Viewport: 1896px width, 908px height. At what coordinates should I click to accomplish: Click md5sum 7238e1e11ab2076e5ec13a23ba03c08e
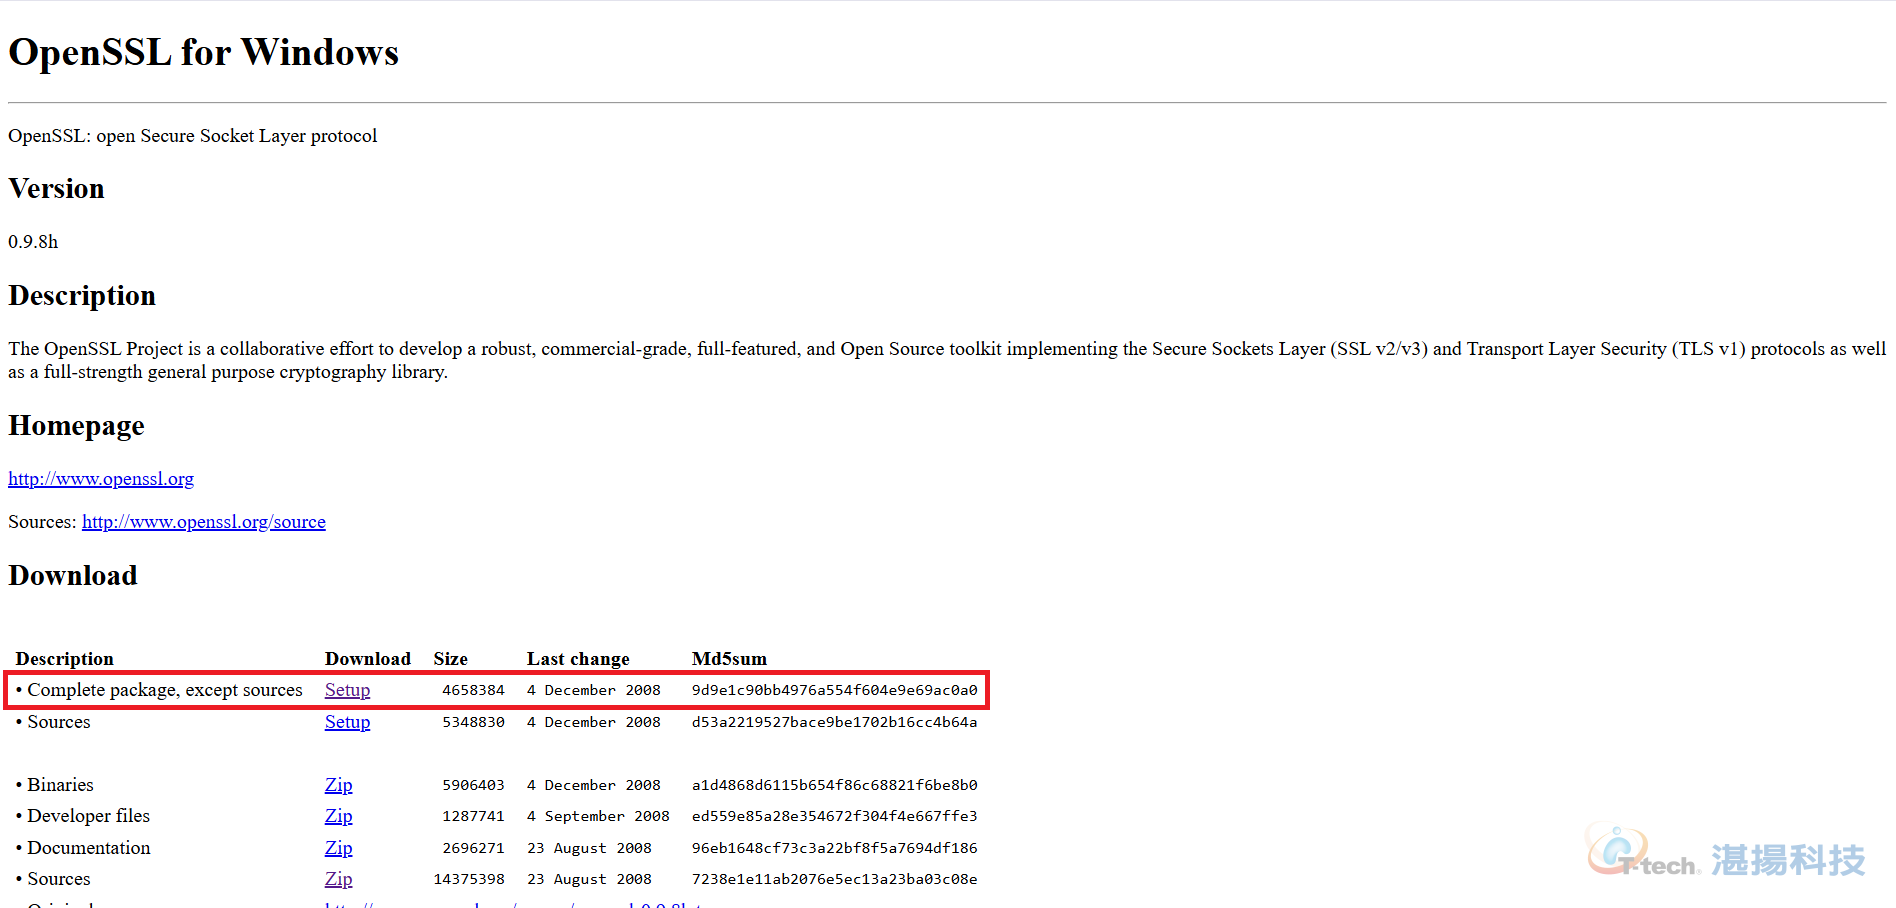point(834,879)
